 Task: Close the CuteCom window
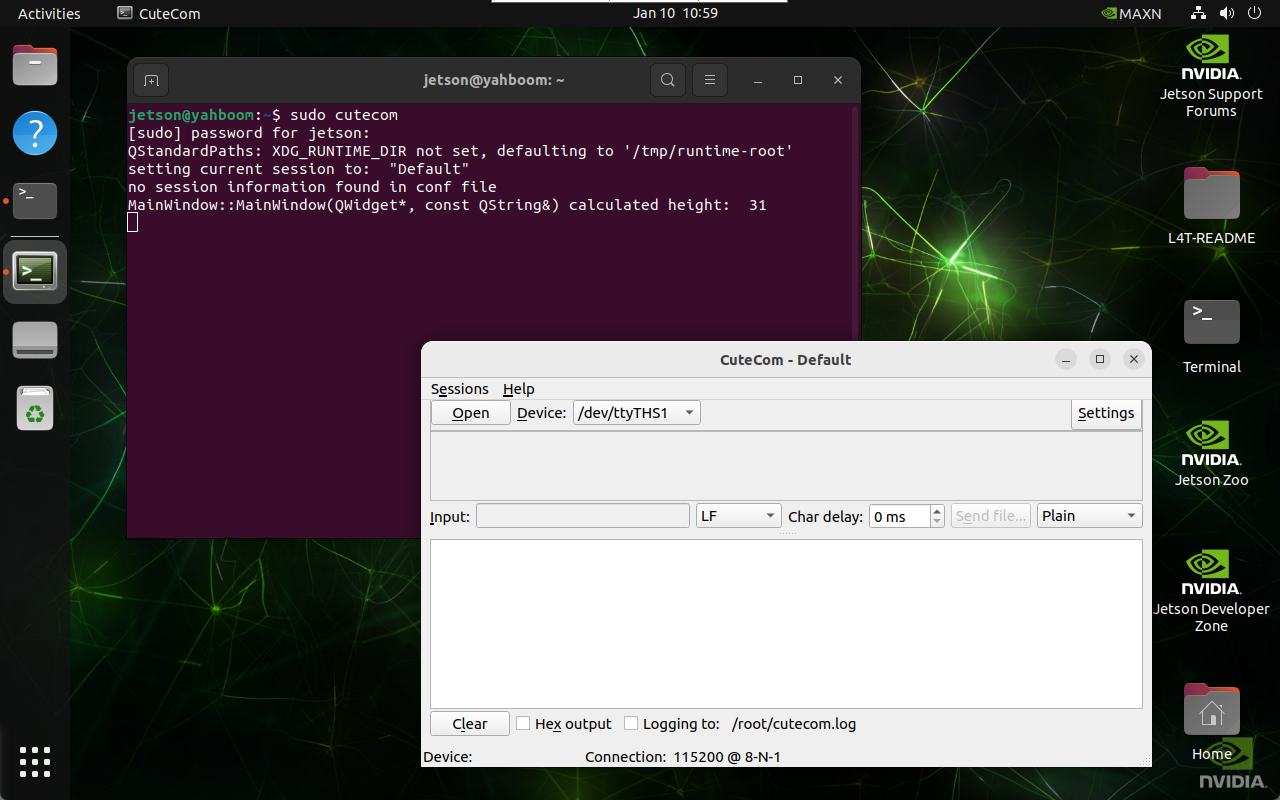[1133, 360]
